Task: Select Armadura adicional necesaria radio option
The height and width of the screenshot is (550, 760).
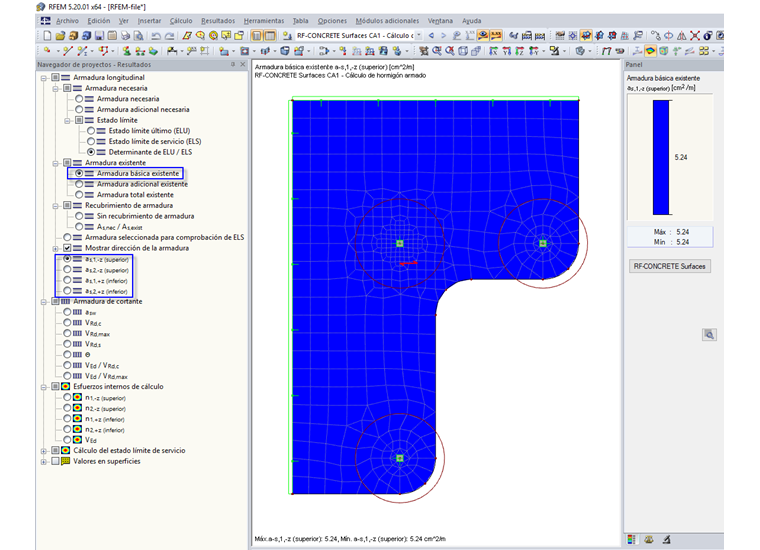Action: 79,109
